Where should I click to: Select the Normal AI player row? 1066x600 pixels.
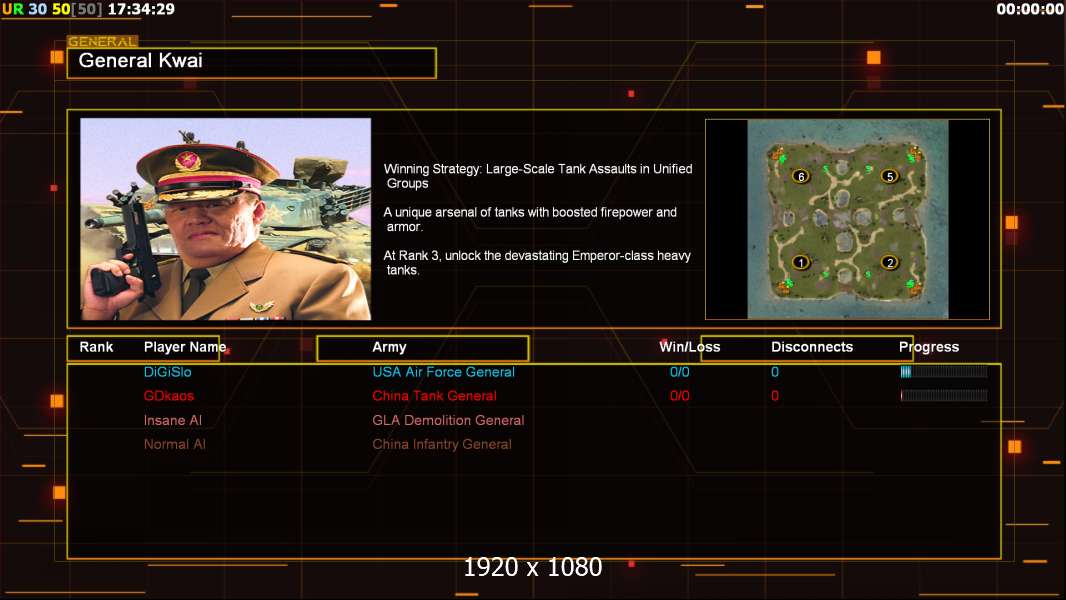point(174,444)
